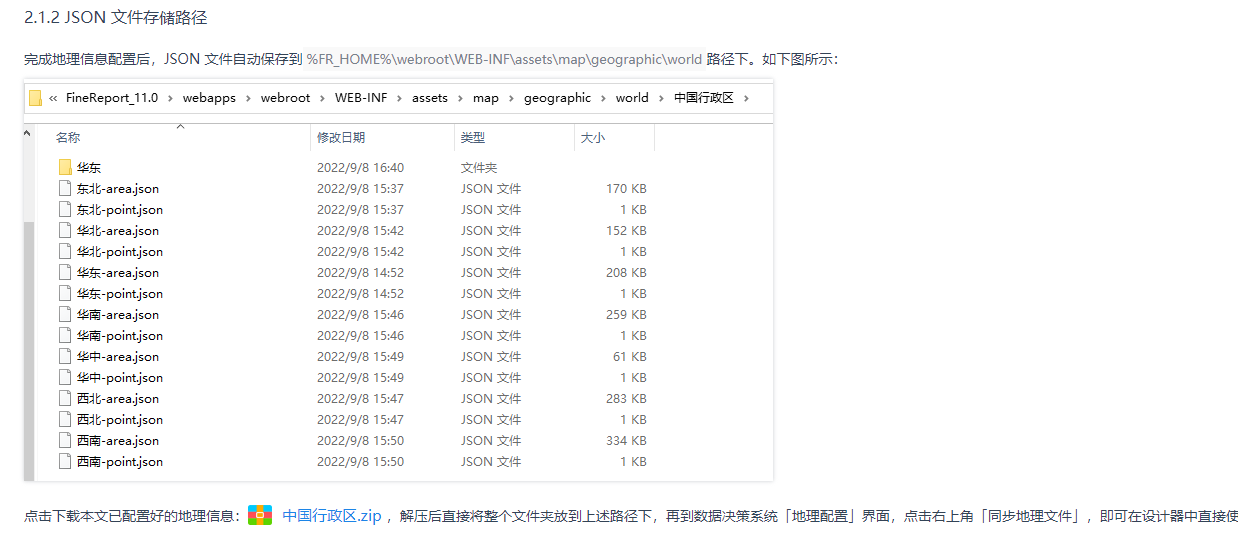Click the zip archive icon before 中国行政区.zip

tap(260, 516)
